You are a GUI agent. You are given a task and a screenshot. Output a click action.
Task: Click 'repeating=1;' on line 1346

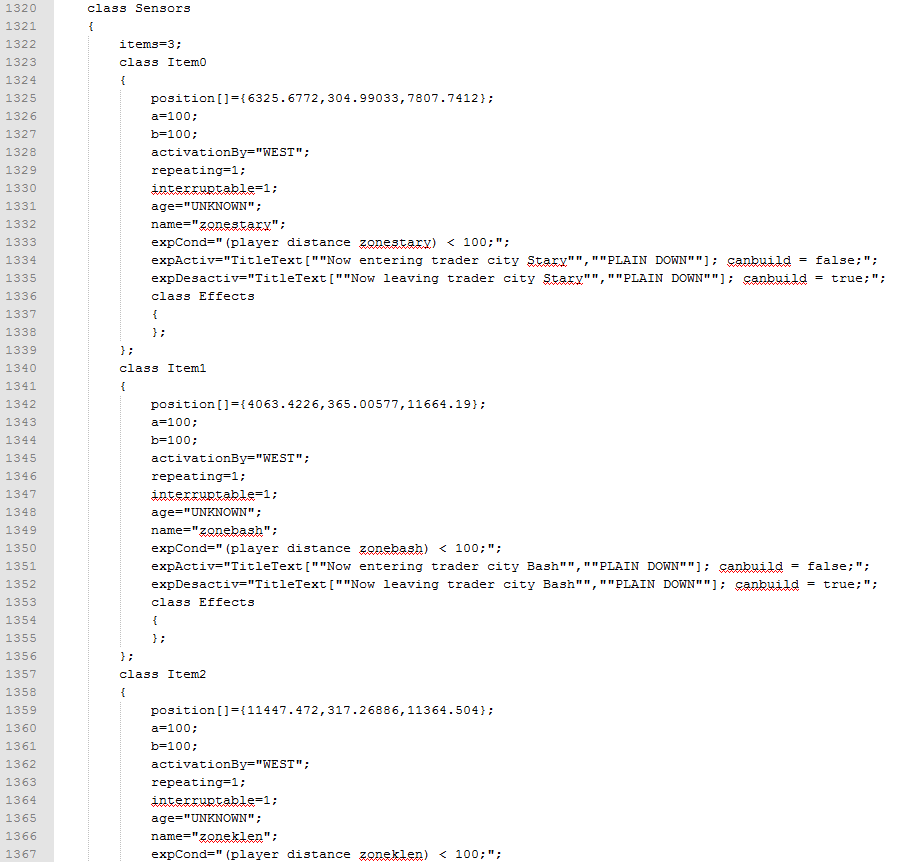(x=199, y=476)
